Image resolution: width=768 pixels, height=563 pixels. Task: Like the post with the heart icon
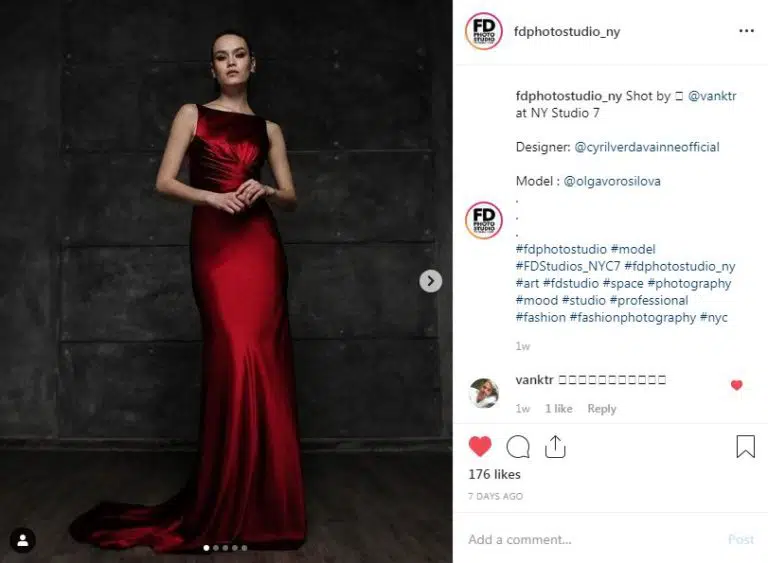tap(480, 446)
